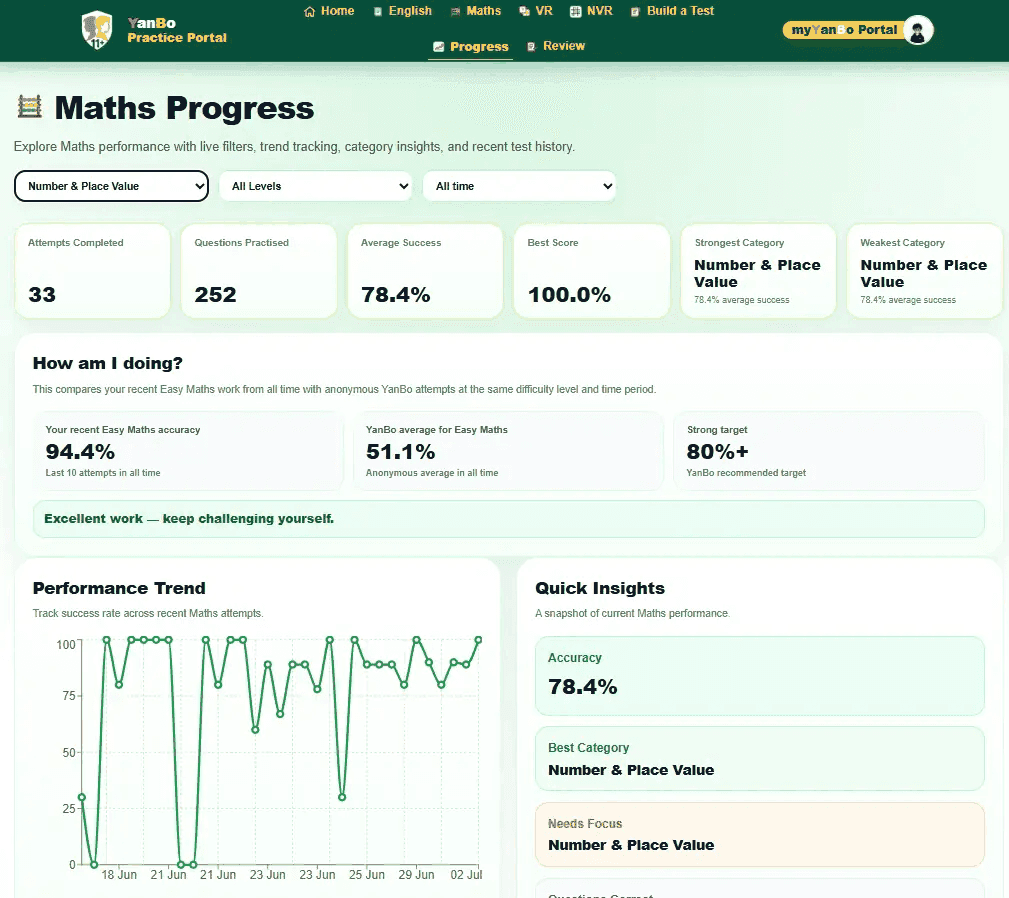1009x898 pixels.
Task: Click the Strongest Category card
Action: tap(758, 271)
